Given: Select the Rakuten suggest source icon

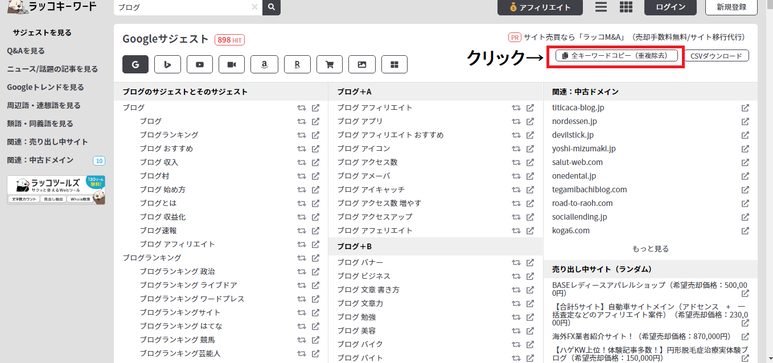Looking at the screenshot, I should [297, 65].
